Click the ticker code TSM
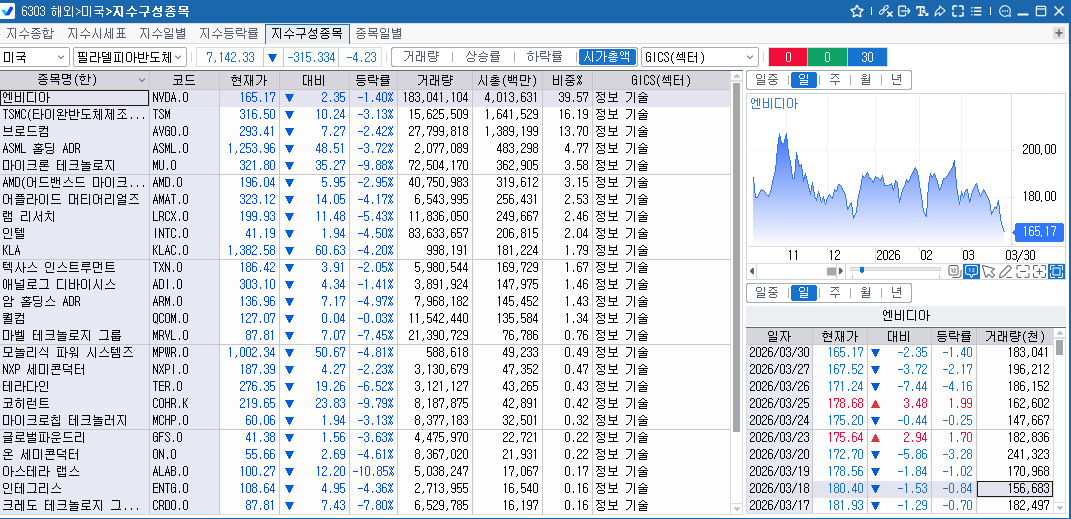This screenshot has height=519, width=1071. 161,114
